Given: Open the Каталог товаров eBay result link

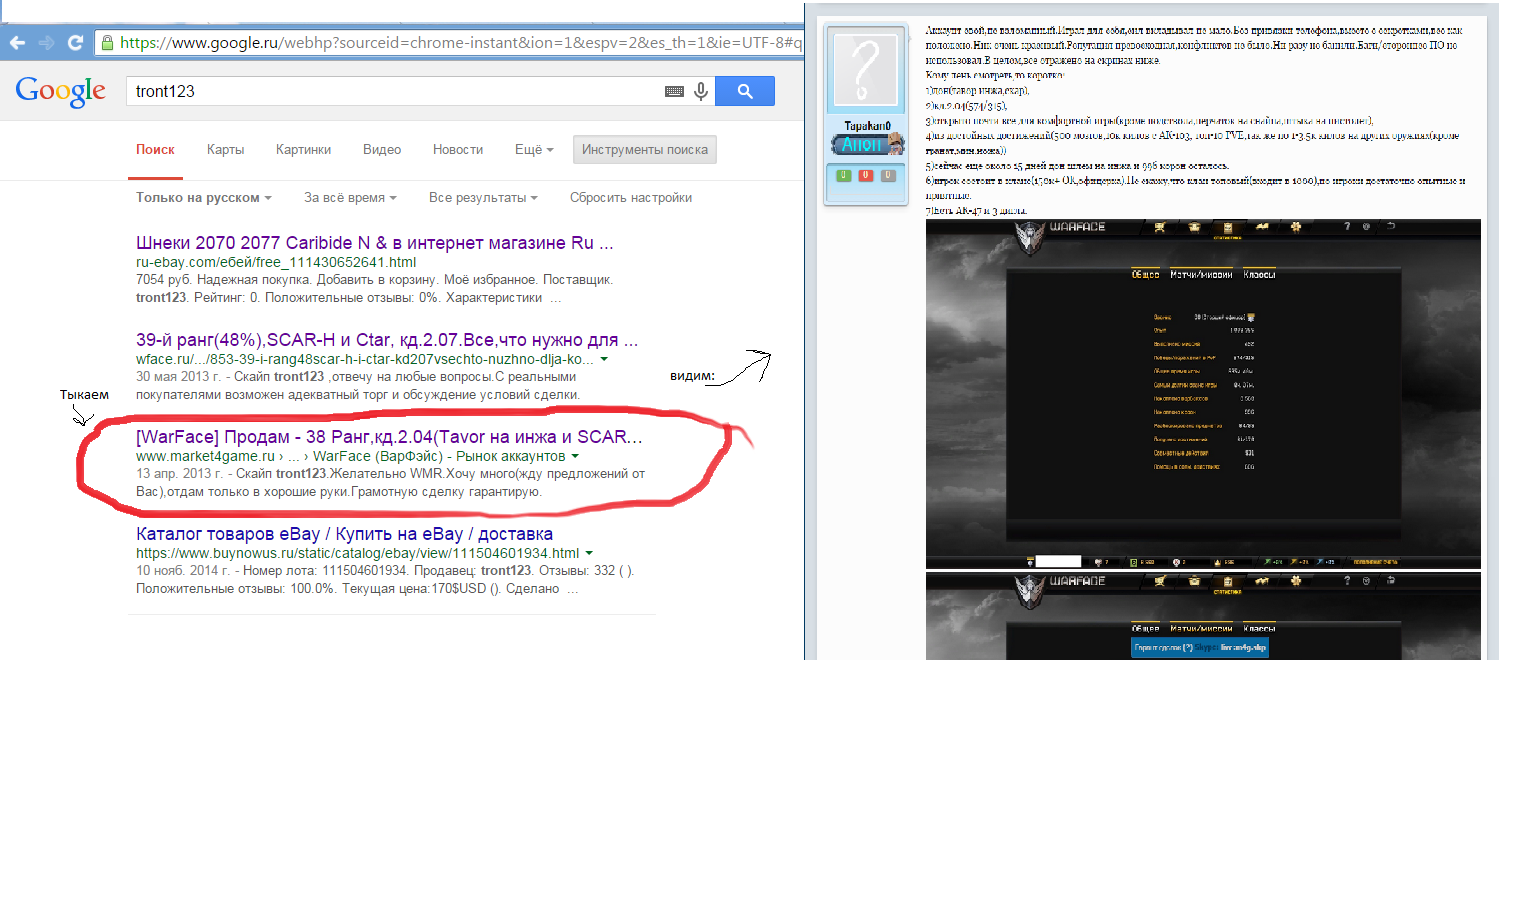Looking at the screenshot, I should [x=344, y=534].
